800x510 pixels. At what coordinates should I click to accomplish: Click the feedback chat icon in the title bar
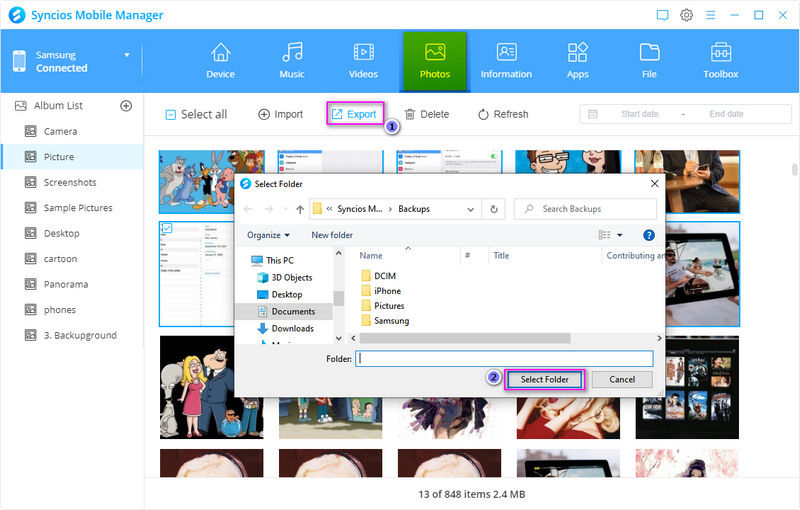[662, 15]
